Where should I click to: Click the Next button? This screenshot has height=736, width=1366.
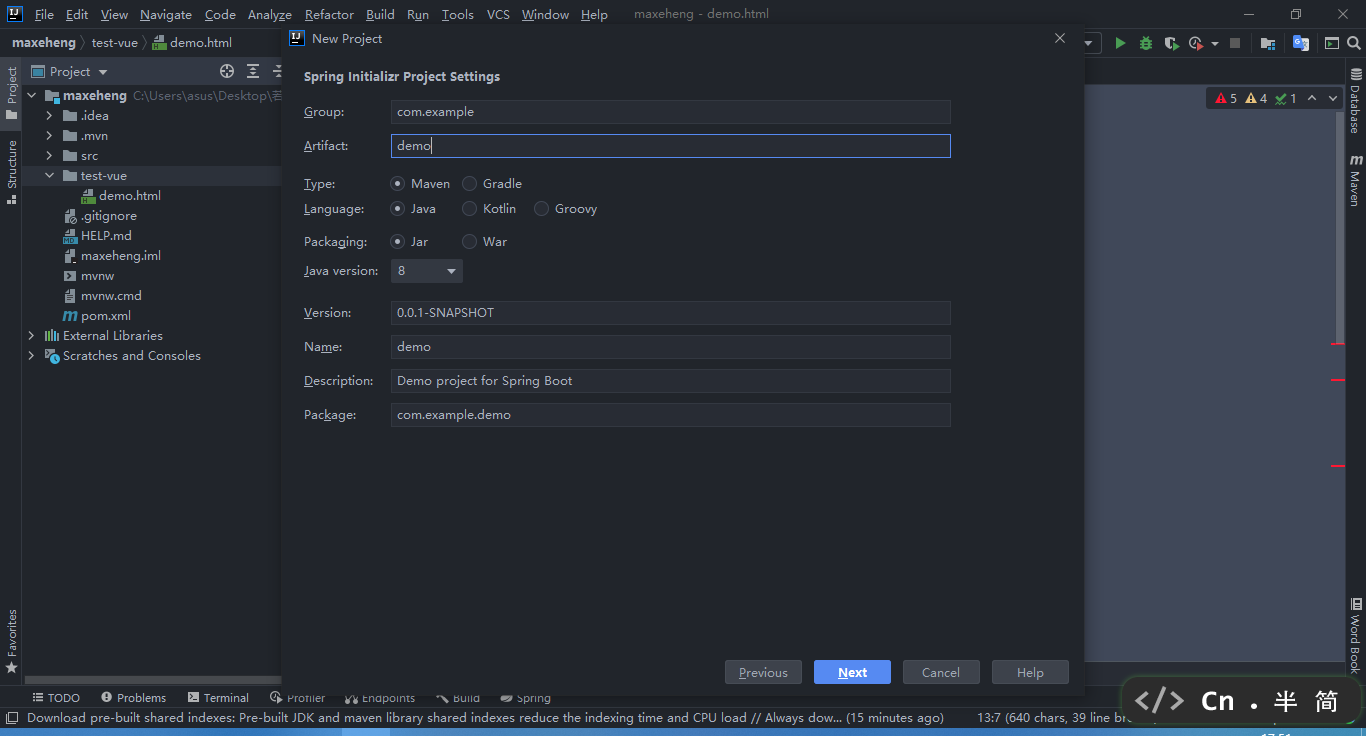click(x=852, y=672)
